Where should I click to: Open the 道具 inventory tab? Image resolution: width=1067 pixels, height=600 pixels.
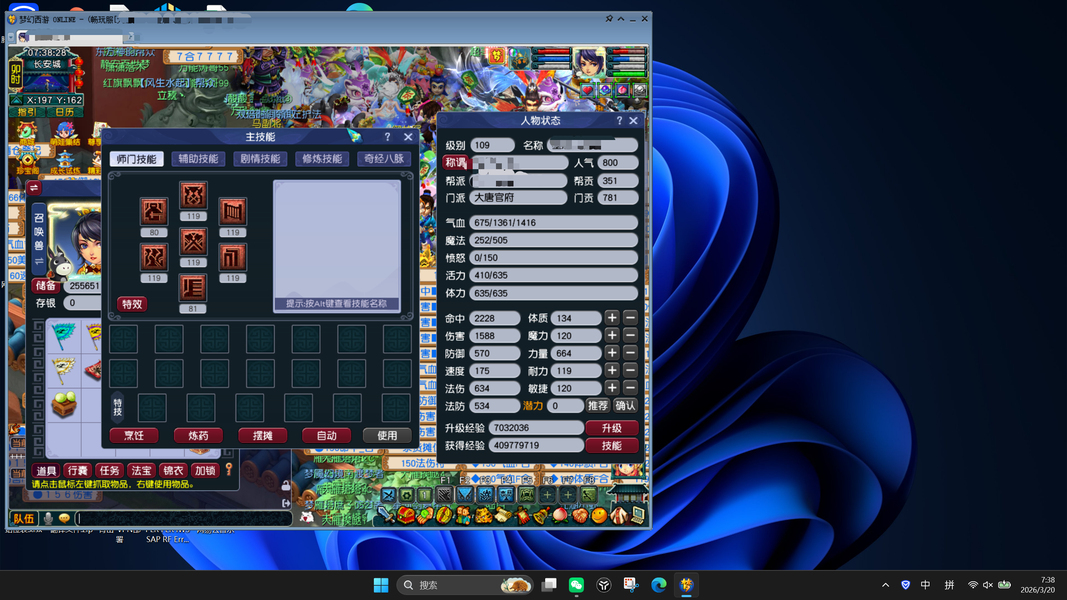click(x=46, y=470)
